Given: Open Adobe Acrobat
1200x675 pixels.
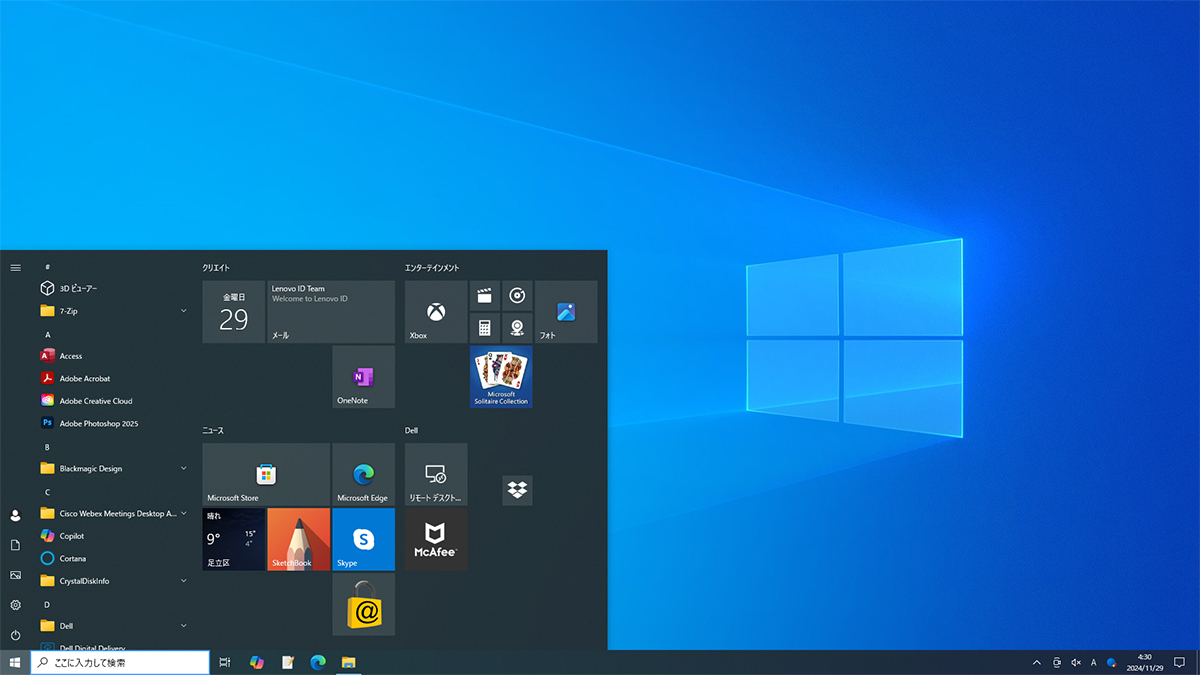Looking at the screenshot, I should (x=112, y=378).
